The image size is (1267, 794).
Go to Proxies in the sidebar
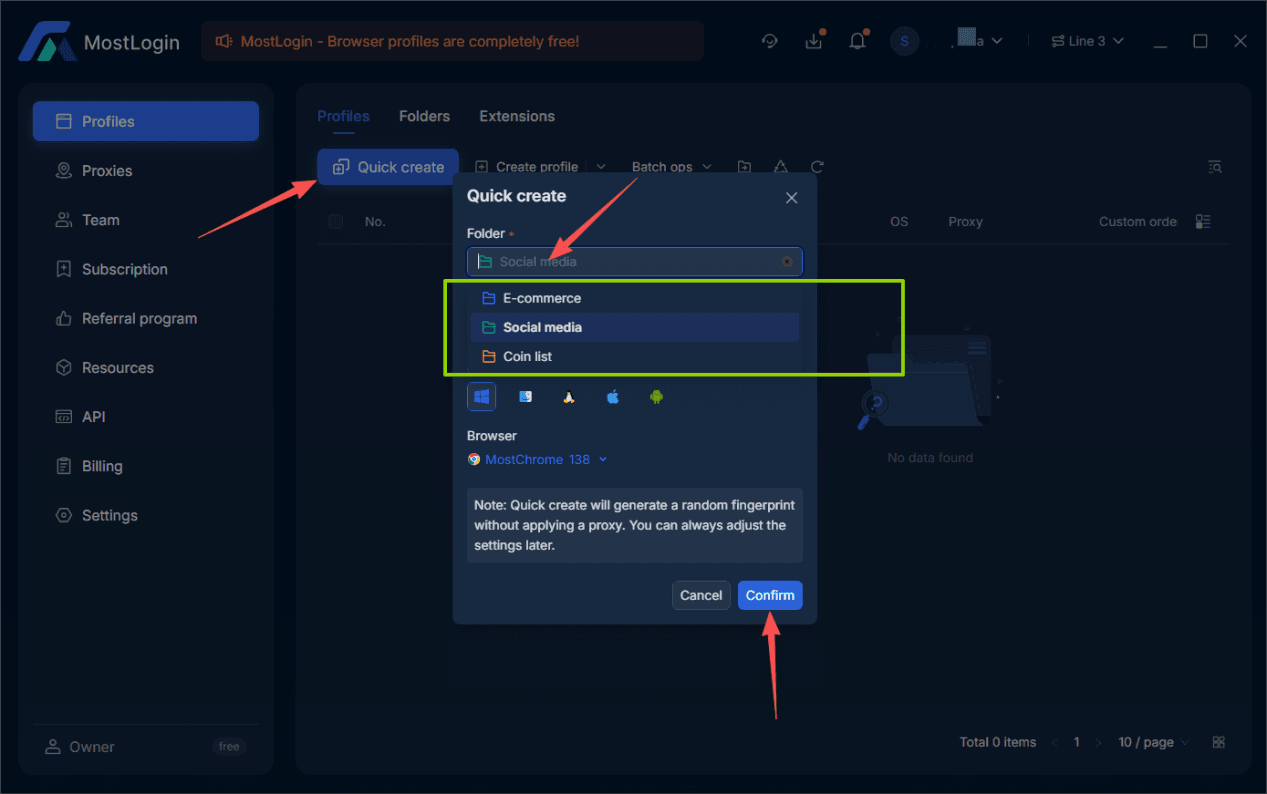click(146, 171)
